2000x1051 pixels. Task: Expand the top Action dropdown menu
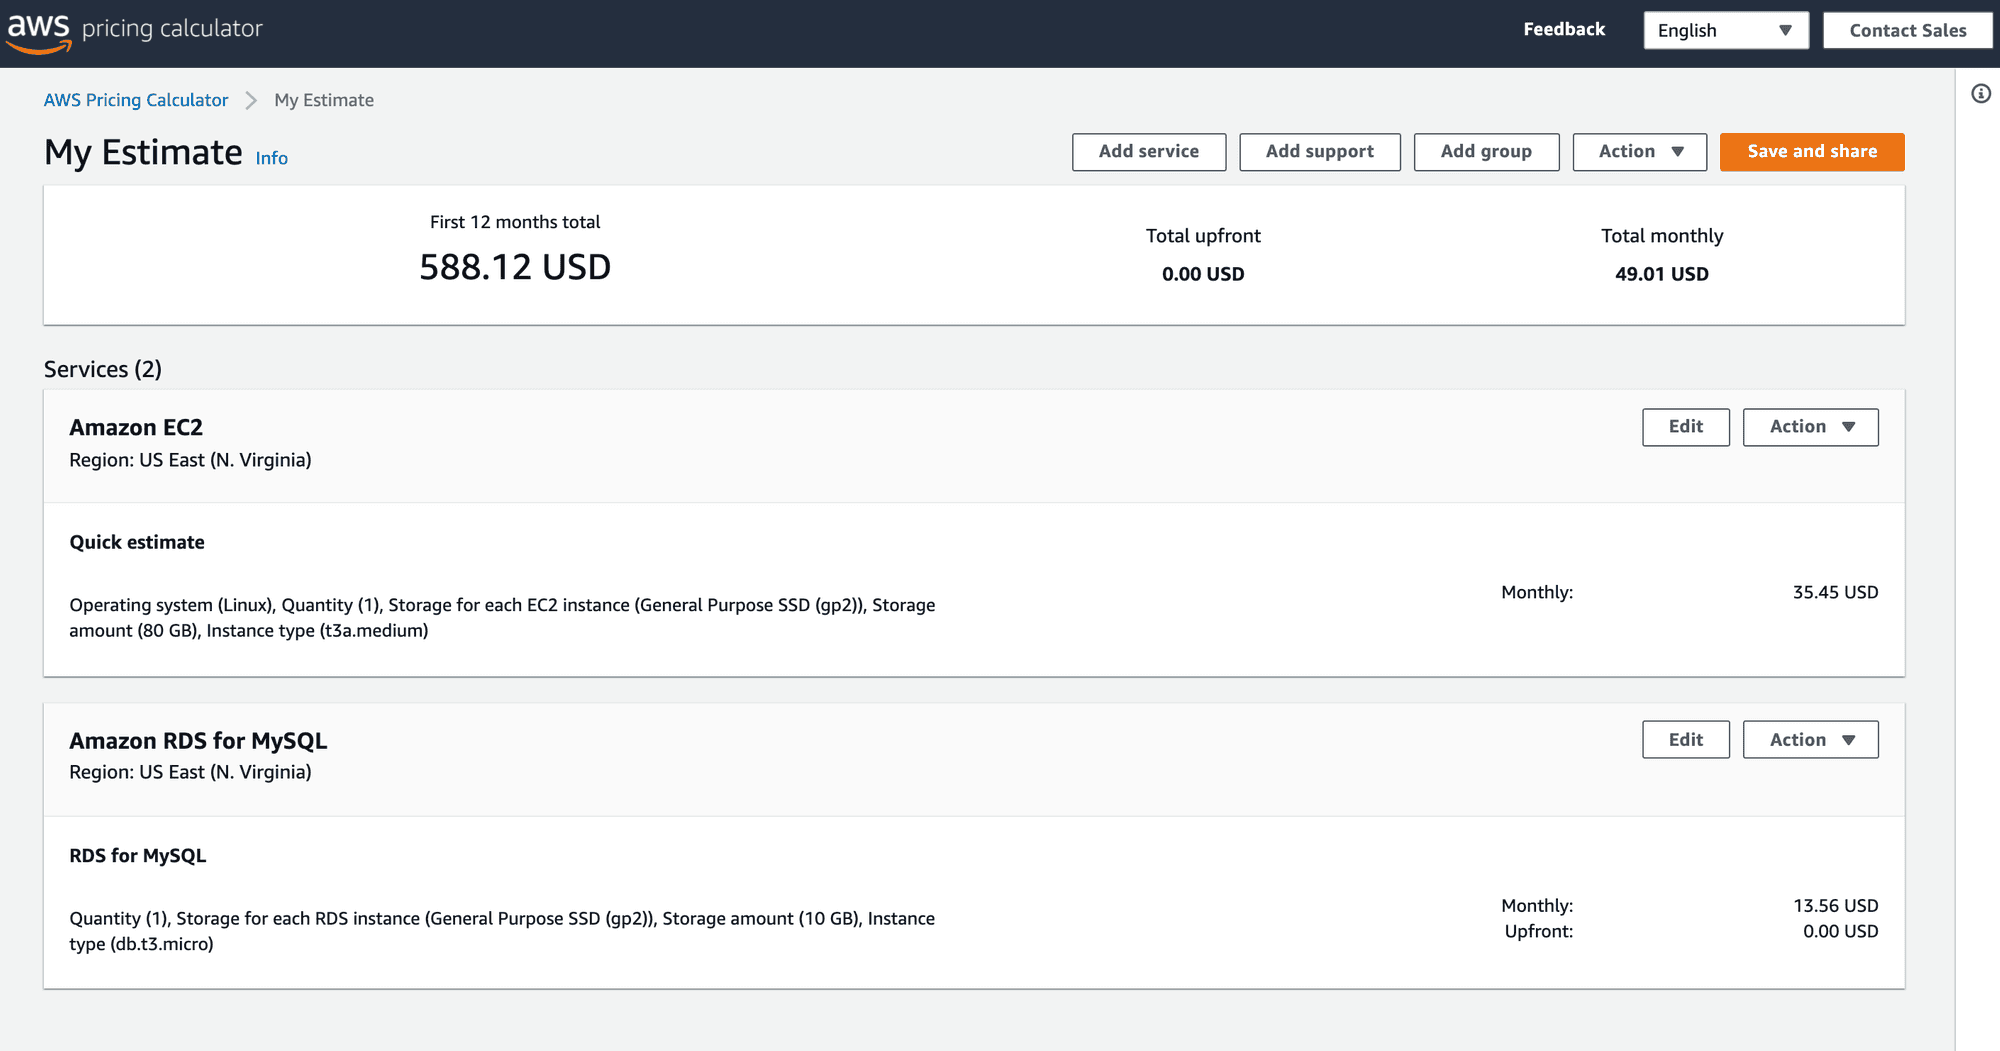(1640, 152)
